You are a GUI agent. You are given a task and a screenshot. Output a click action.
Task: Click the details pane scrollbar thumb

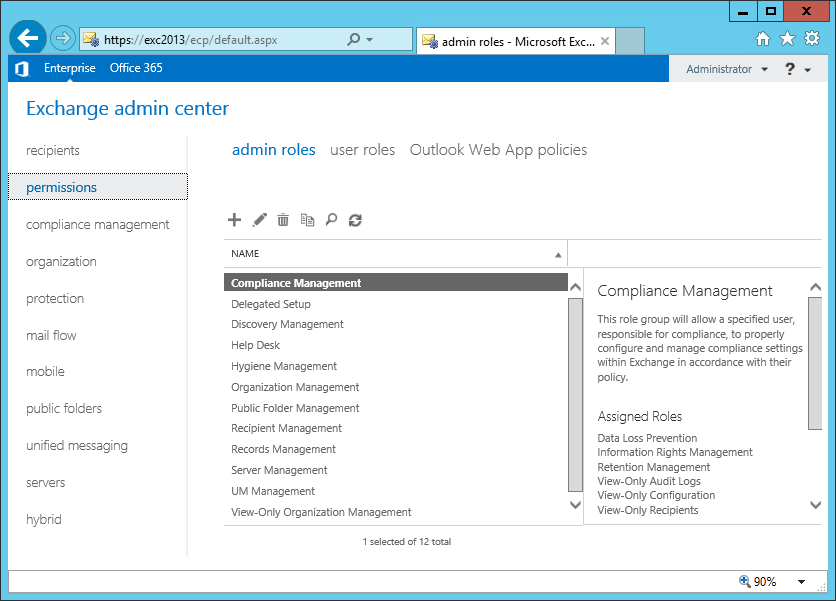[815, 363]
